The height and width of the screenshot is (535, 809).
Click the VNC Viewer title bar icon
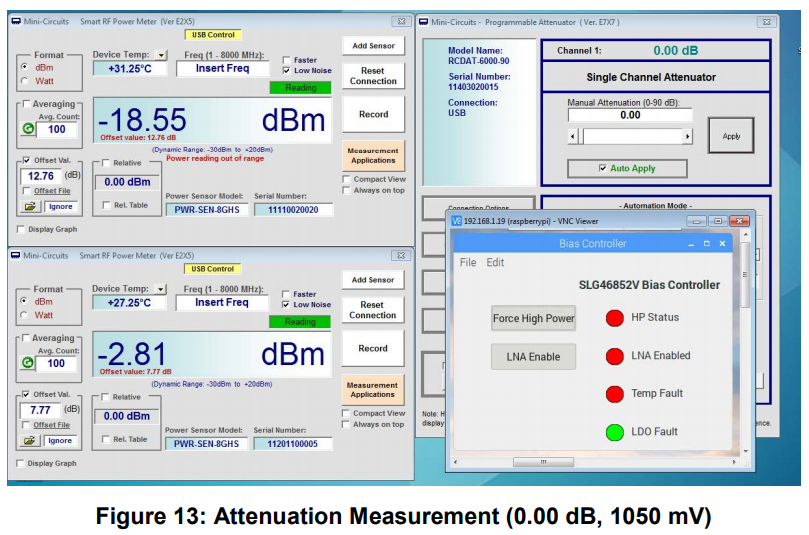tap(456, 221)
